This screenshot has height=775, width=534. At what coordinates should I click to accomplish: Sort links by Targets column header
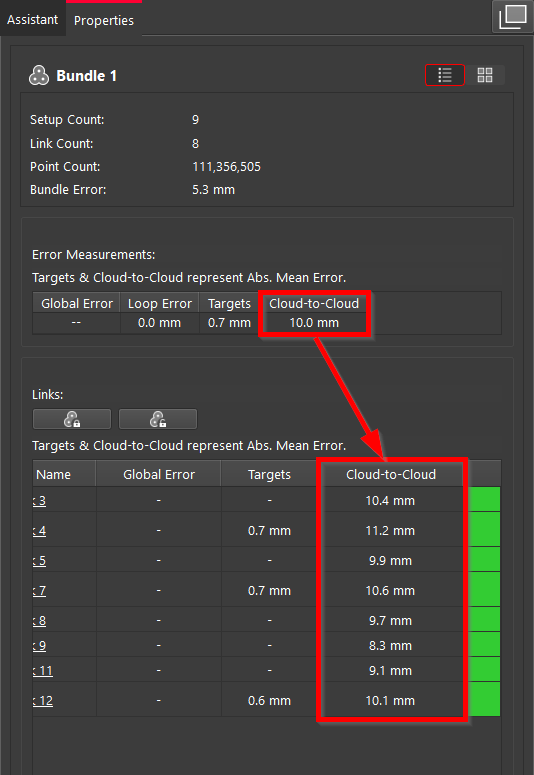[269, 474]
